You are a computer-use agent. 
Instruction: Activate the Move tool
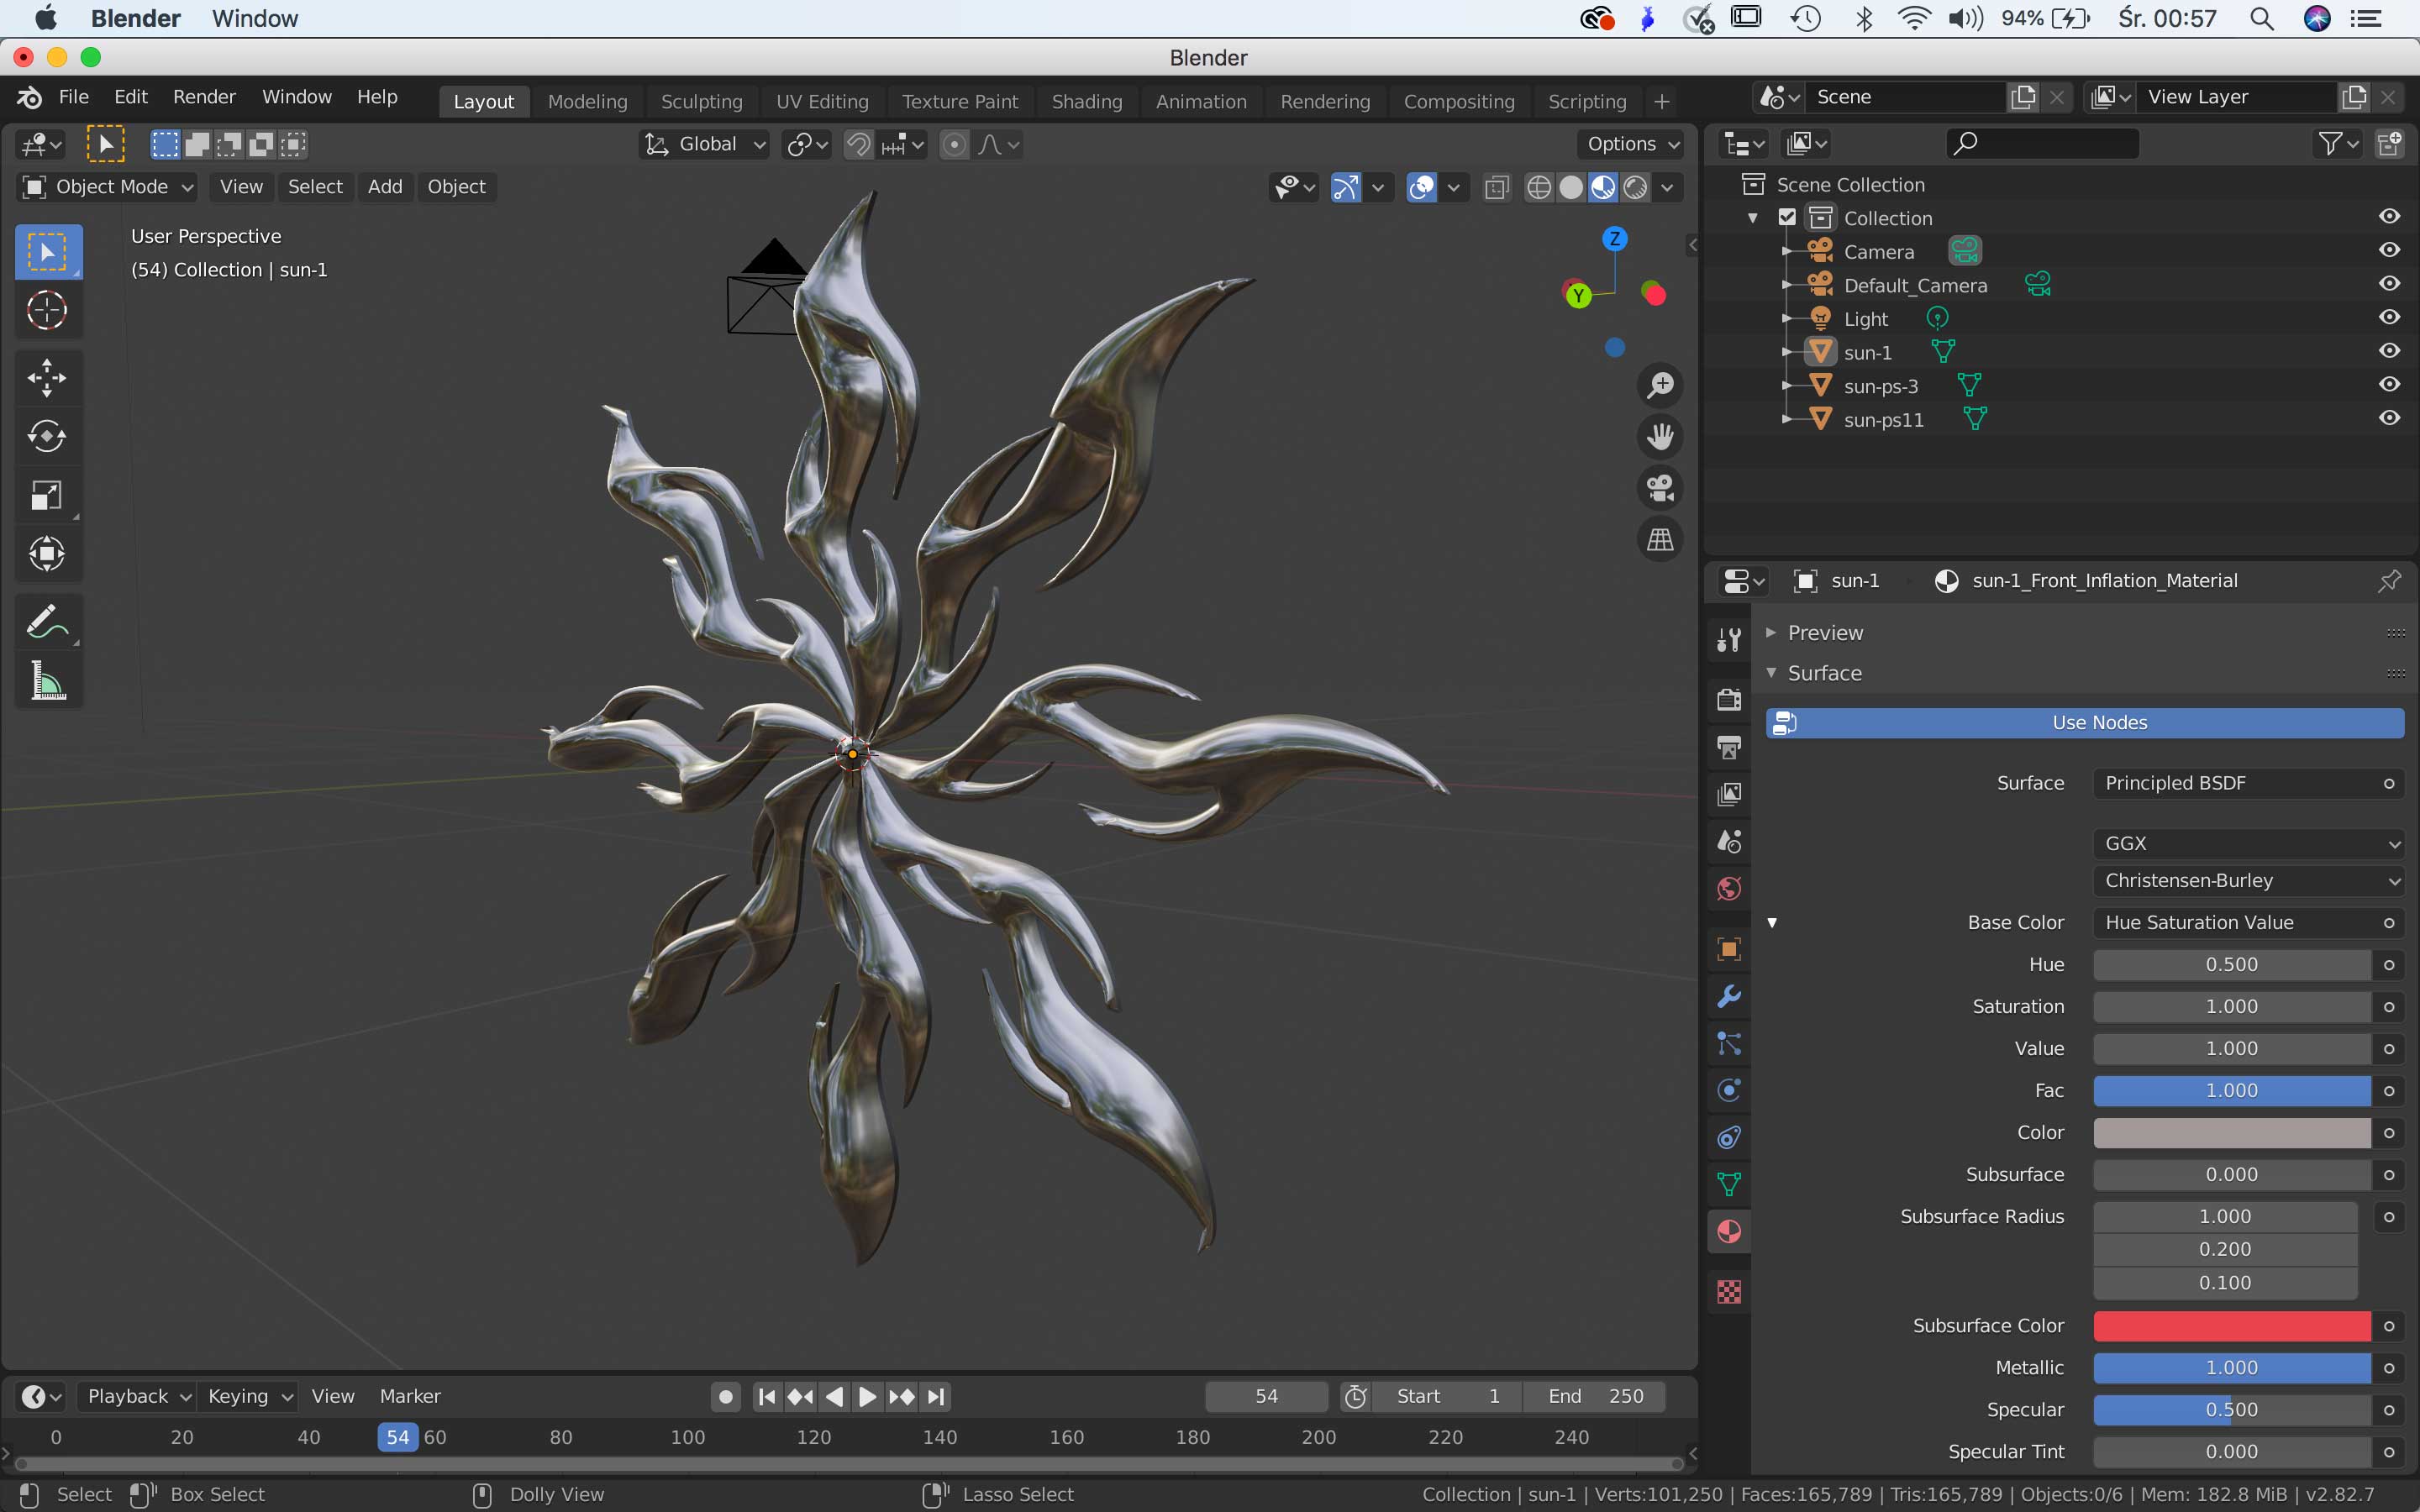tap(47, 378)
